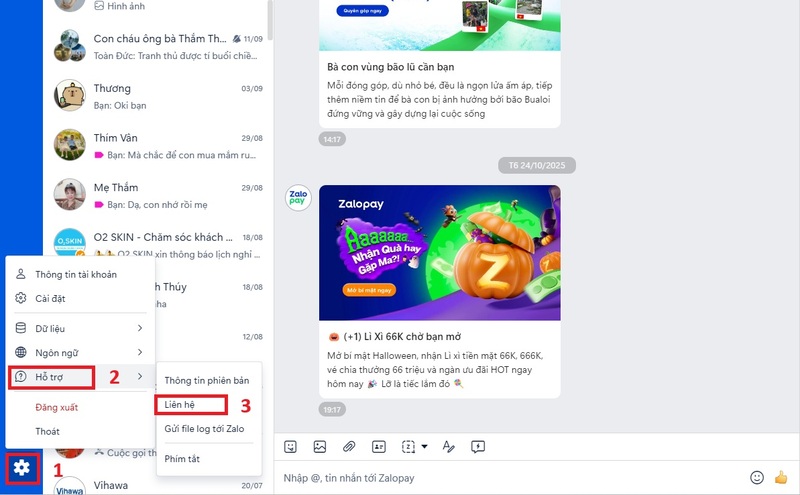Open the settings gear in the sidebar

(x=22, y=467)
